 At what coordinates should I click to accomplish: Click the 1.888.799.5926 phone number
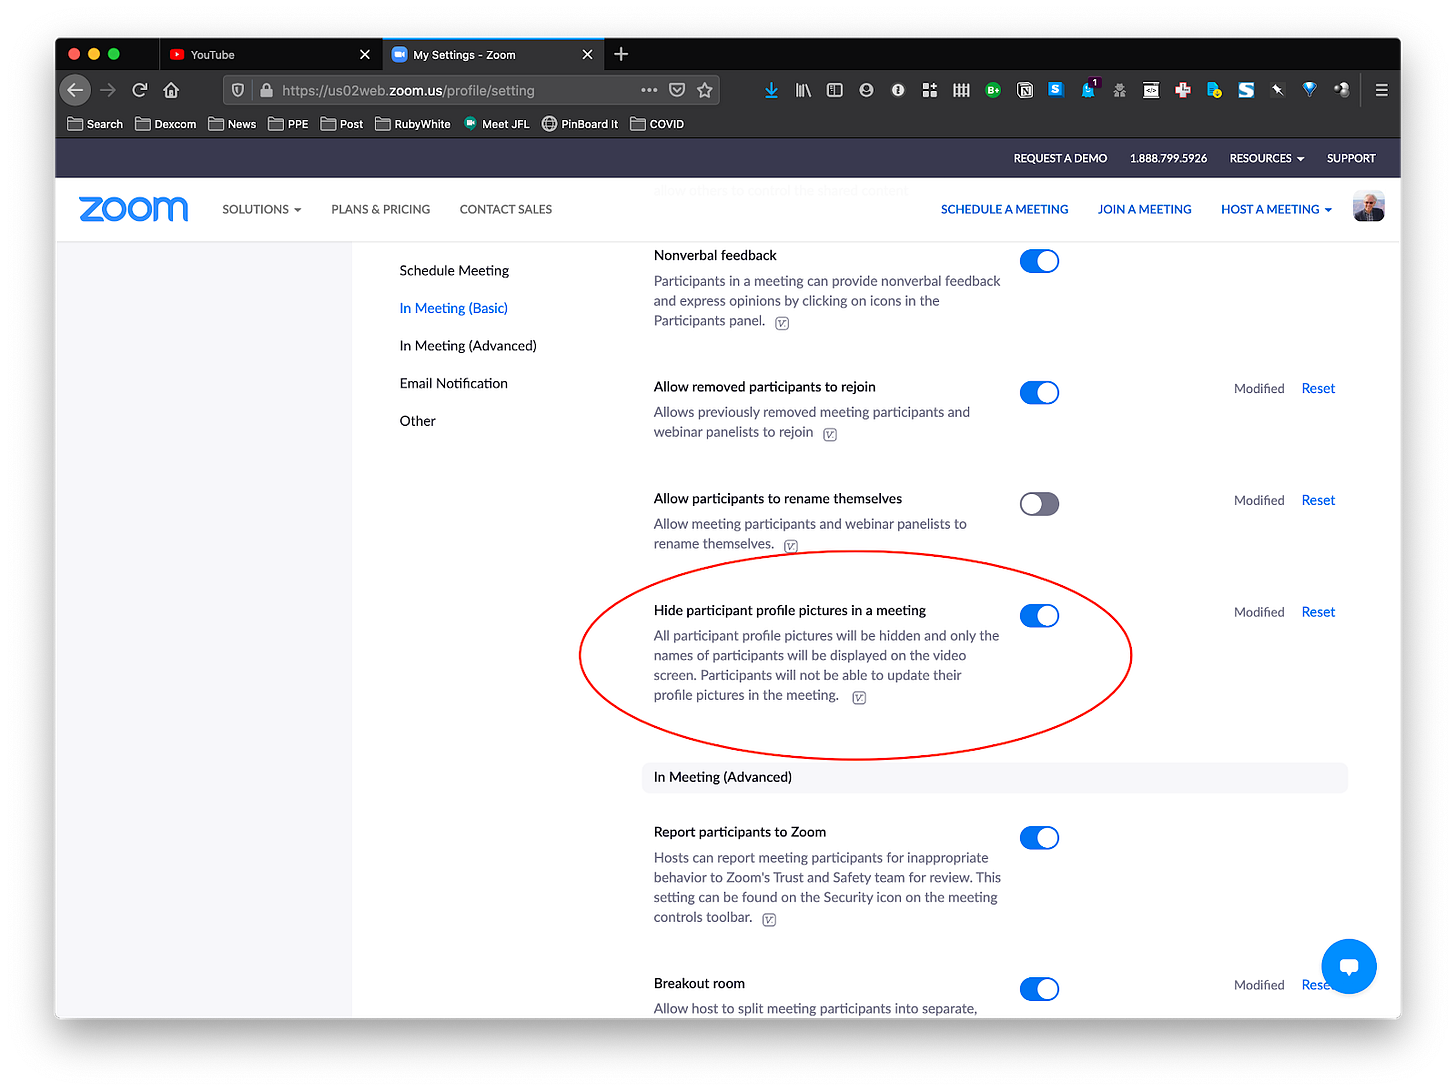[1168, 158]
